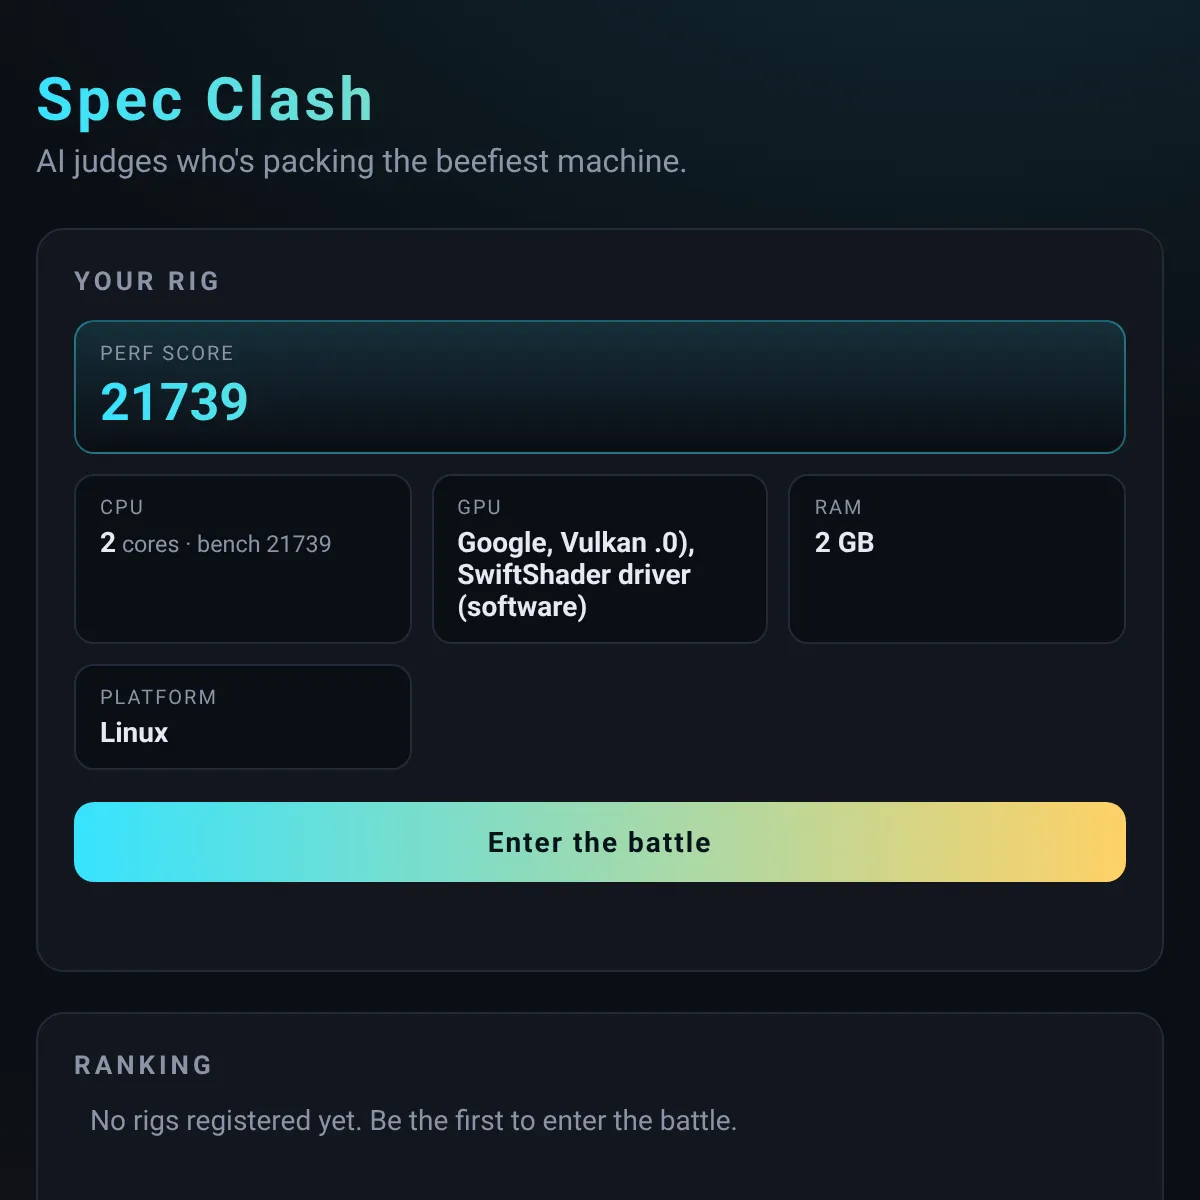Click the PLATFORM label text
The height and width of the screenshot is (1200, 1200).
(158, 697)
